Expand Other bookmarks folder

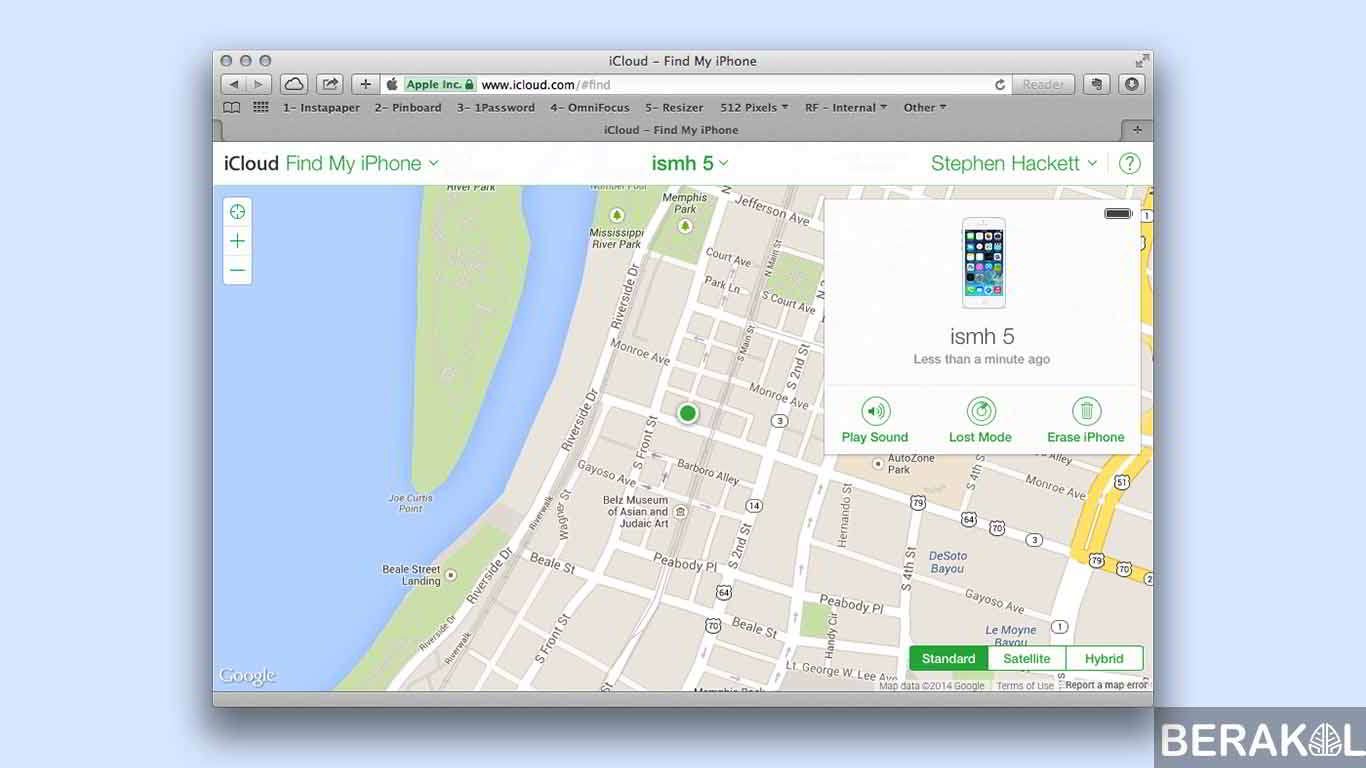pos(925,108)
